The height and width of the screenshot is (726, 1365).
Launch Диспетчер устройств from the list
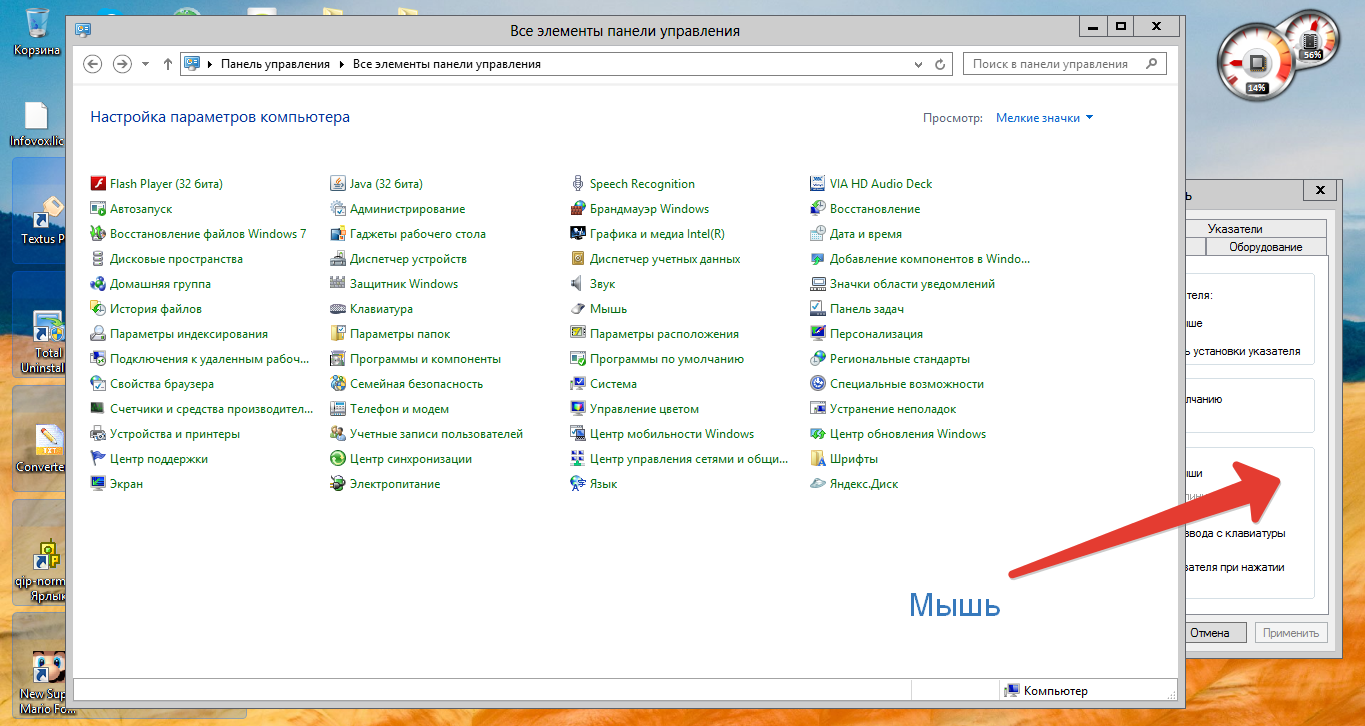click(x=408, y=259)
